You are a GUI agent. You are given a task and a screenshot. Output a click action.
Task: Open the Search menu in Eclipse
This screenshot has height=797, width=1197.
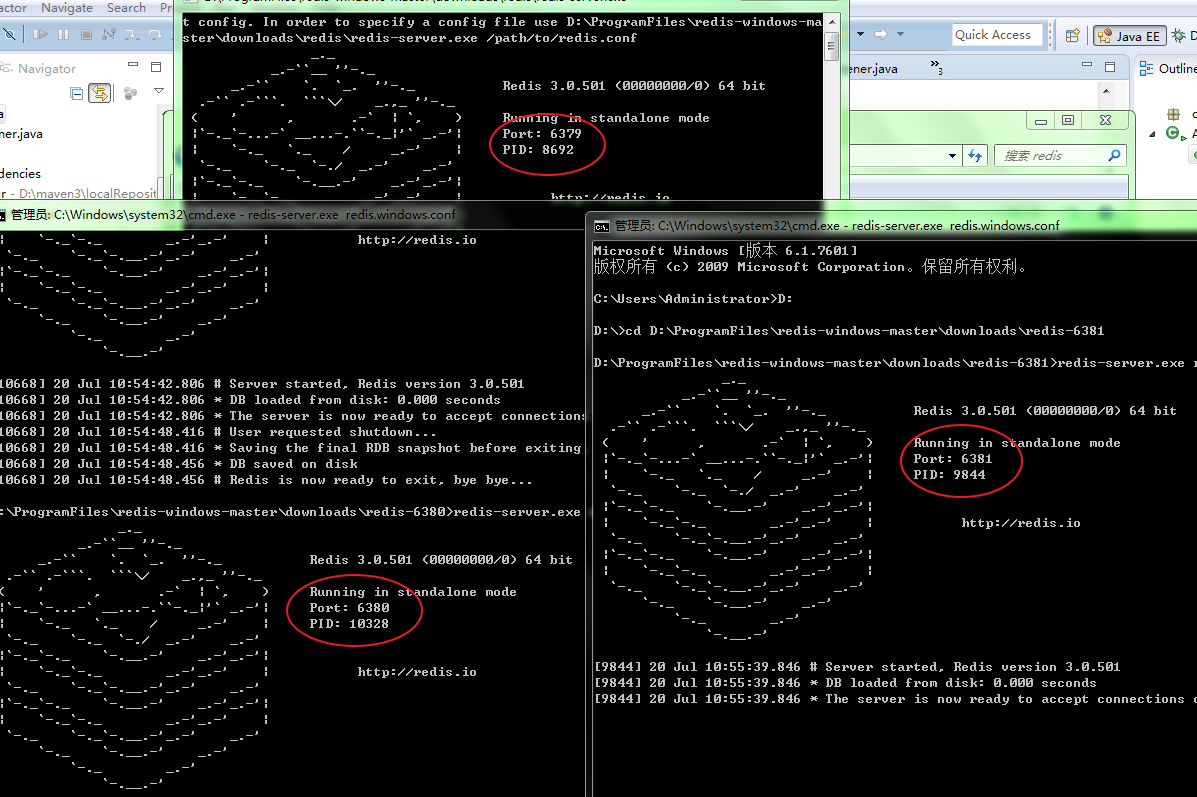coord(126,8)
